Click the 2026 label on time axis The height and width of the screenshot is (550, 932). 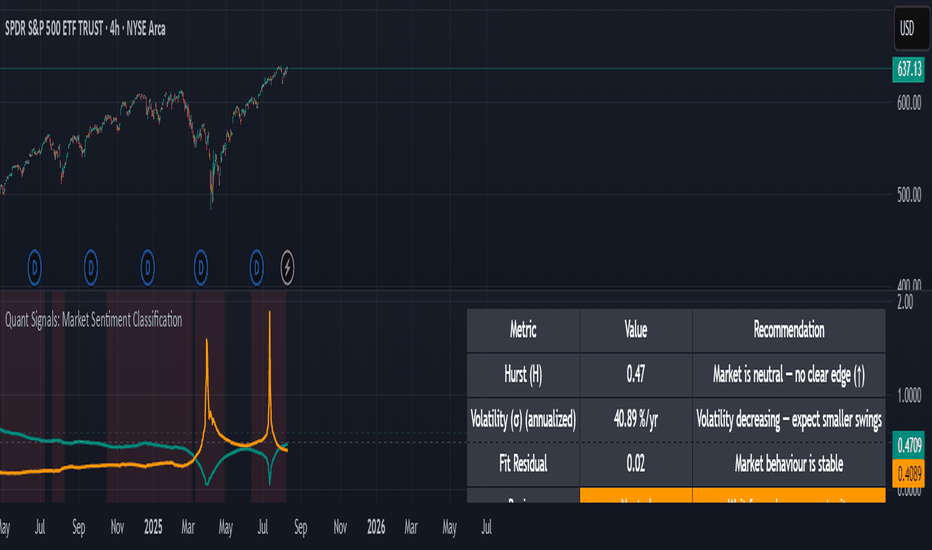tap(376, 527)
